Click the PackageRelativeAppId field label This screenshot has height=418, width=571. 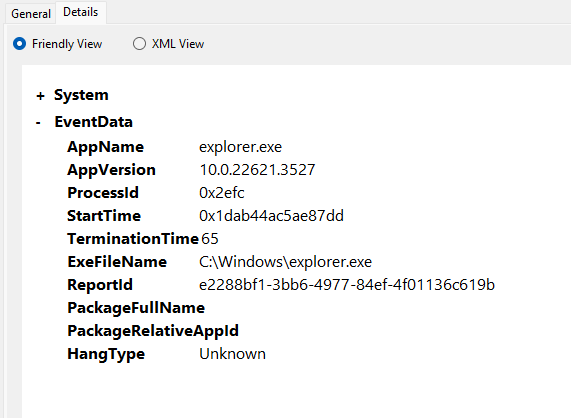click(x=153, y=331)
